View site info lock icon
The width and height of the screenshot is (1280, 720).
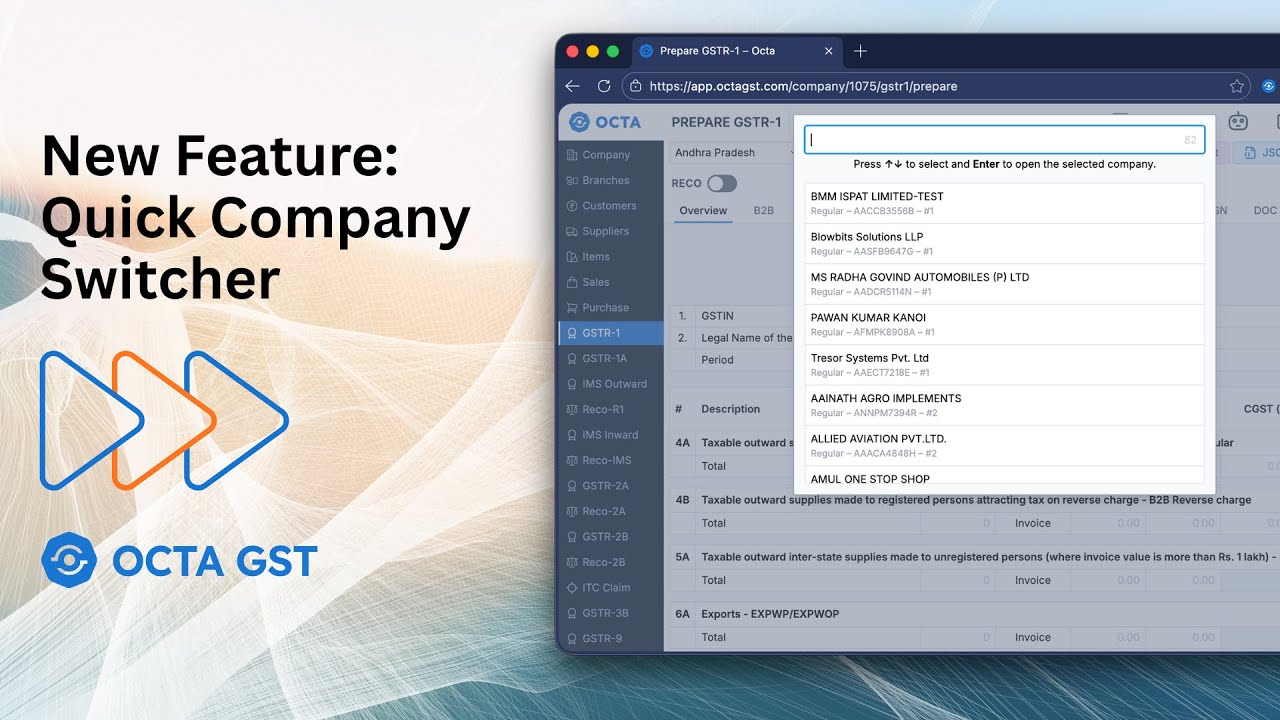[636, 86]
